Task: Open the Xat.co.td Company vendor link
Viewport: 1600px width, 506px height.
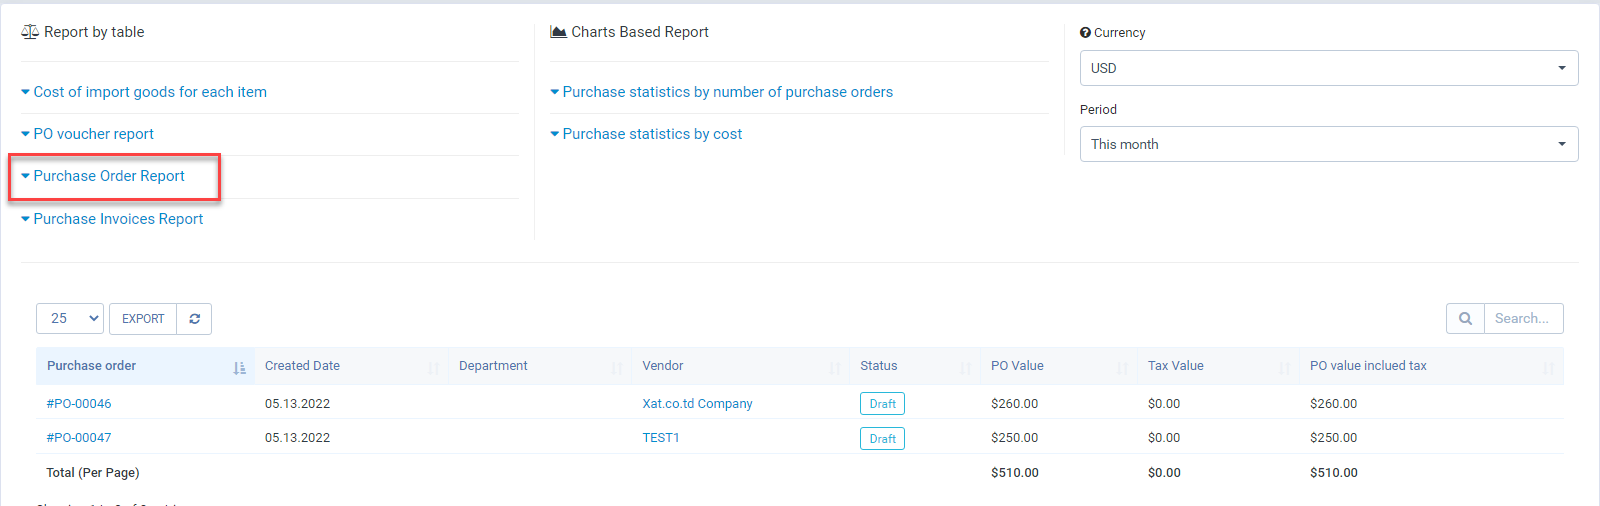Action: click(697, 404)
